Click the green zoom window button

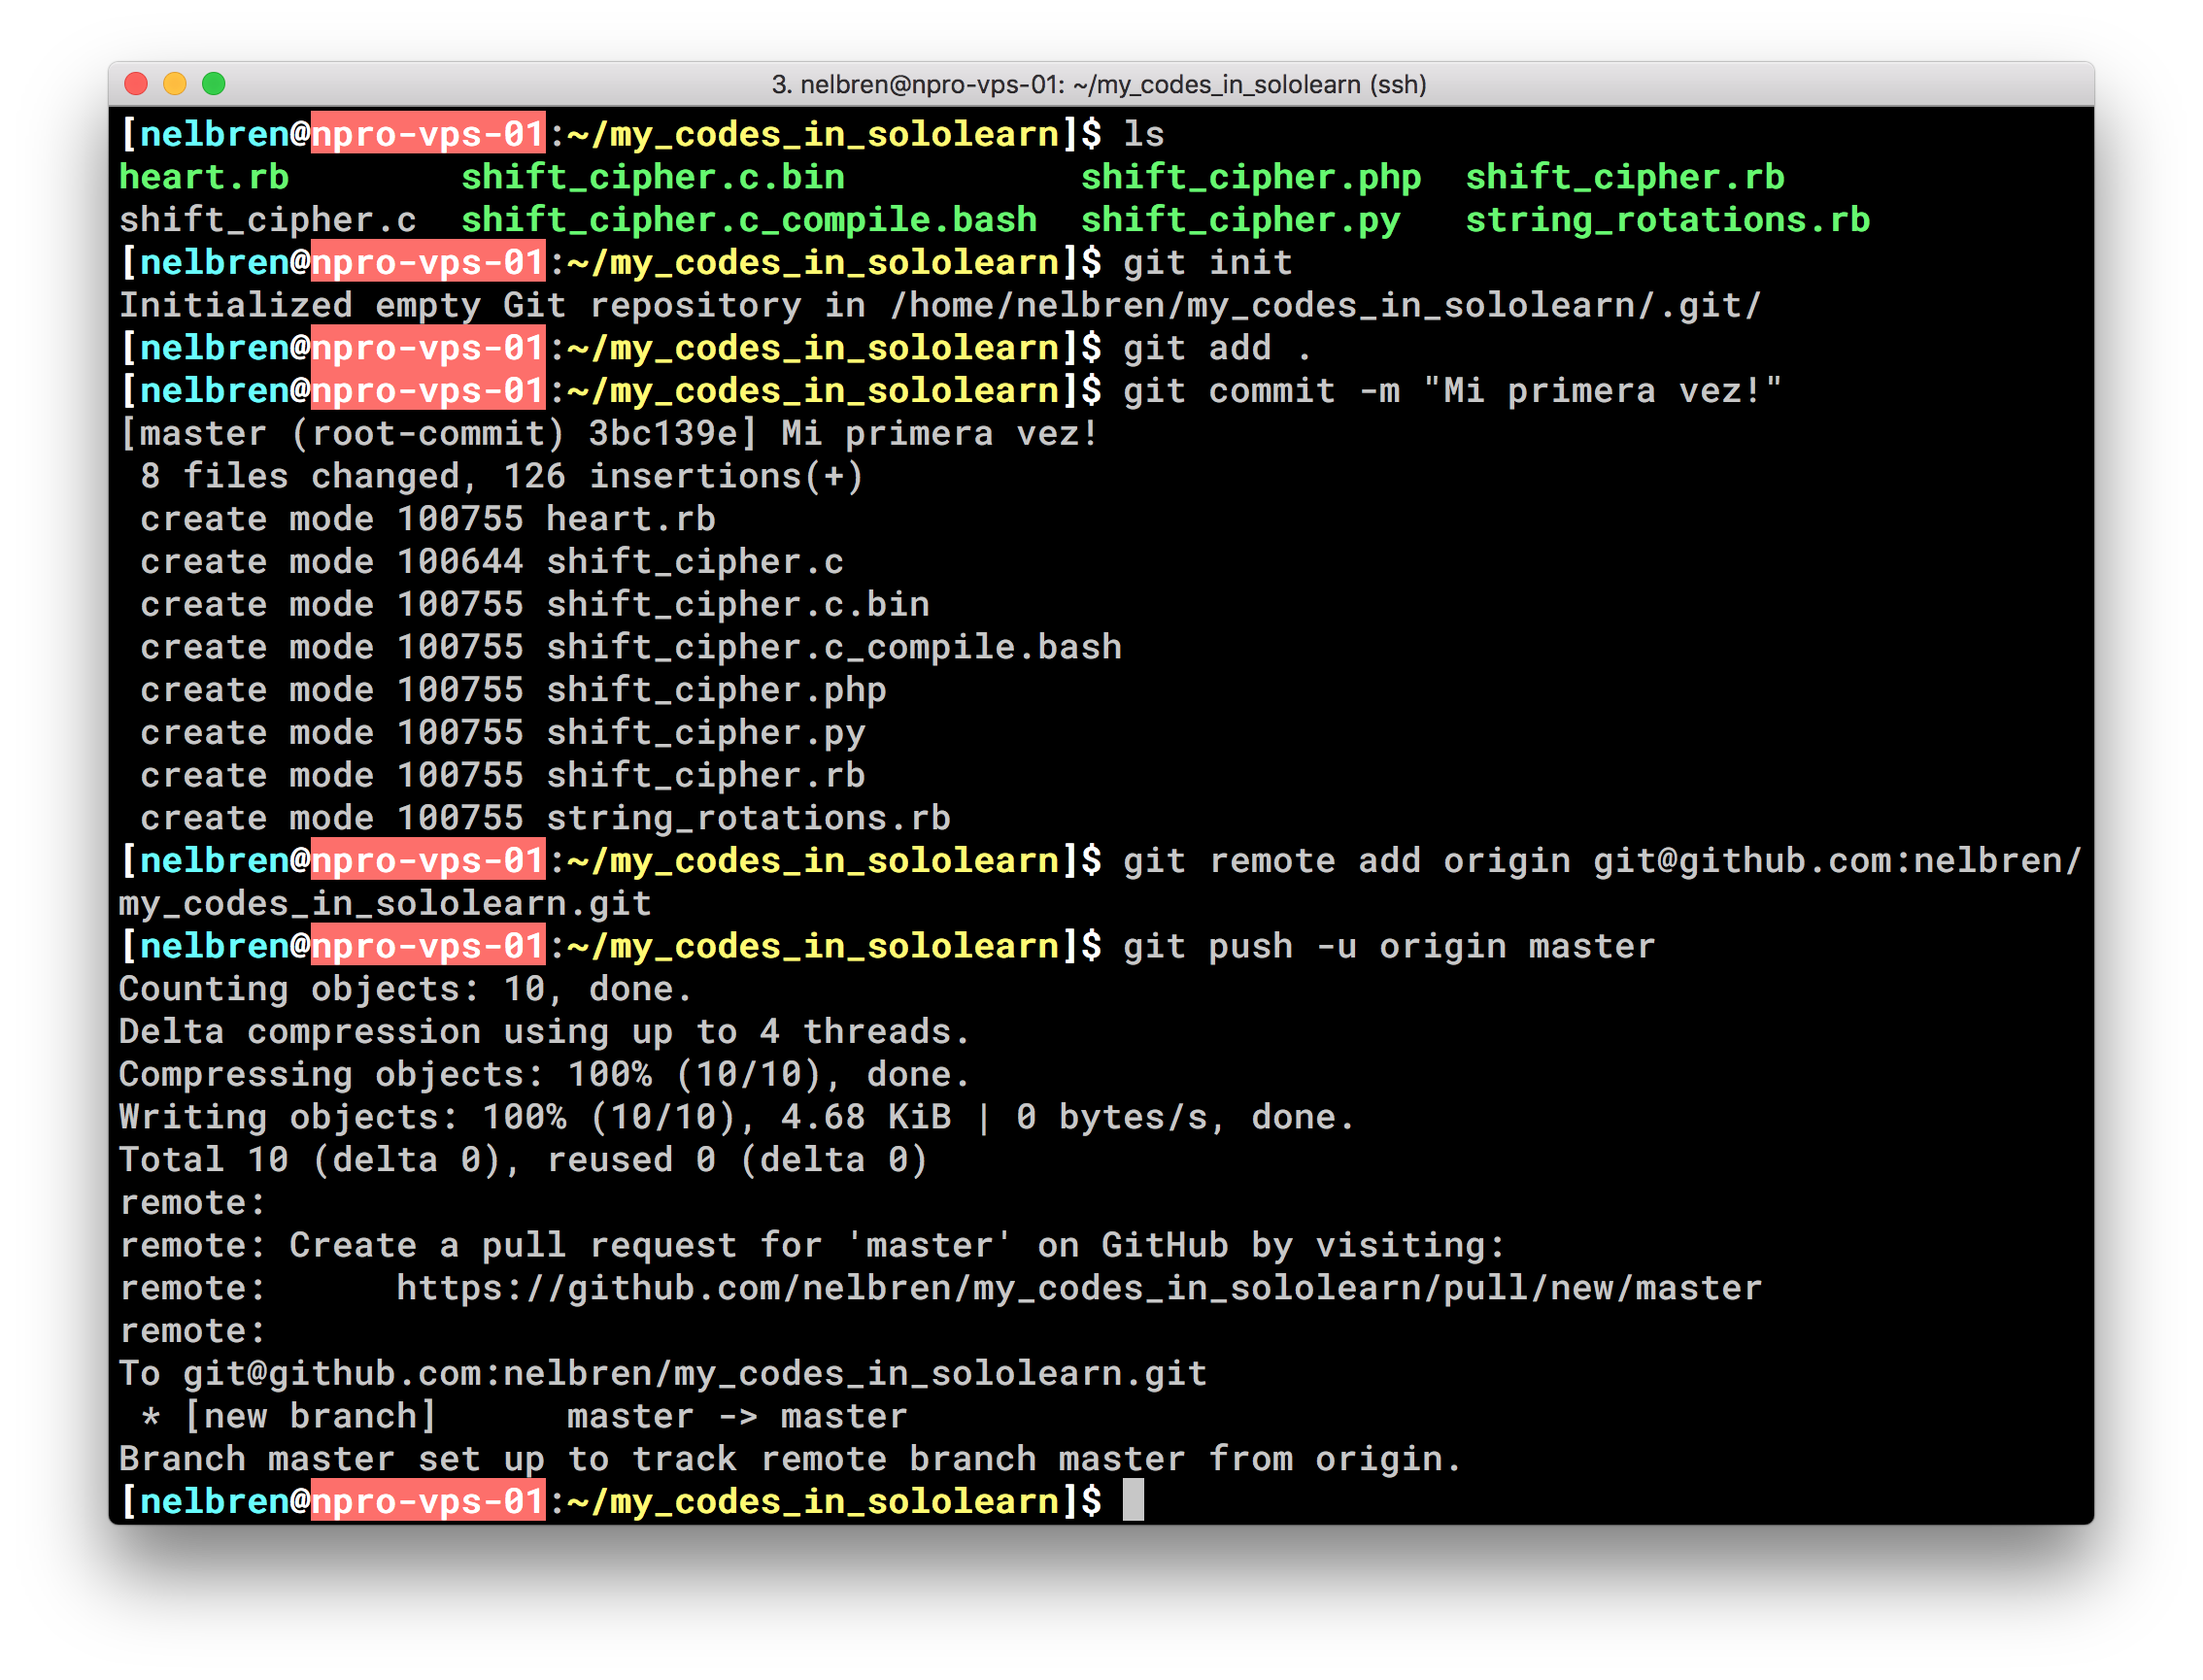click(x=214, y=84)
